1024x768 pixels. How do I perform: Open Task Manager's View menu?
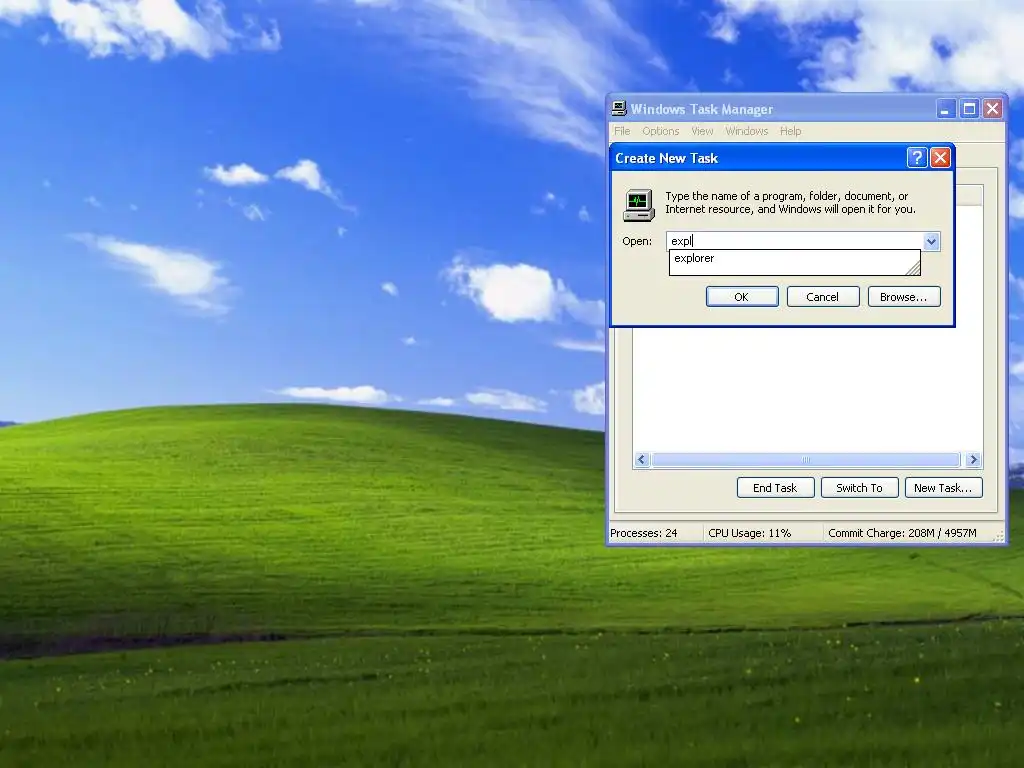(x=703, y=131)
